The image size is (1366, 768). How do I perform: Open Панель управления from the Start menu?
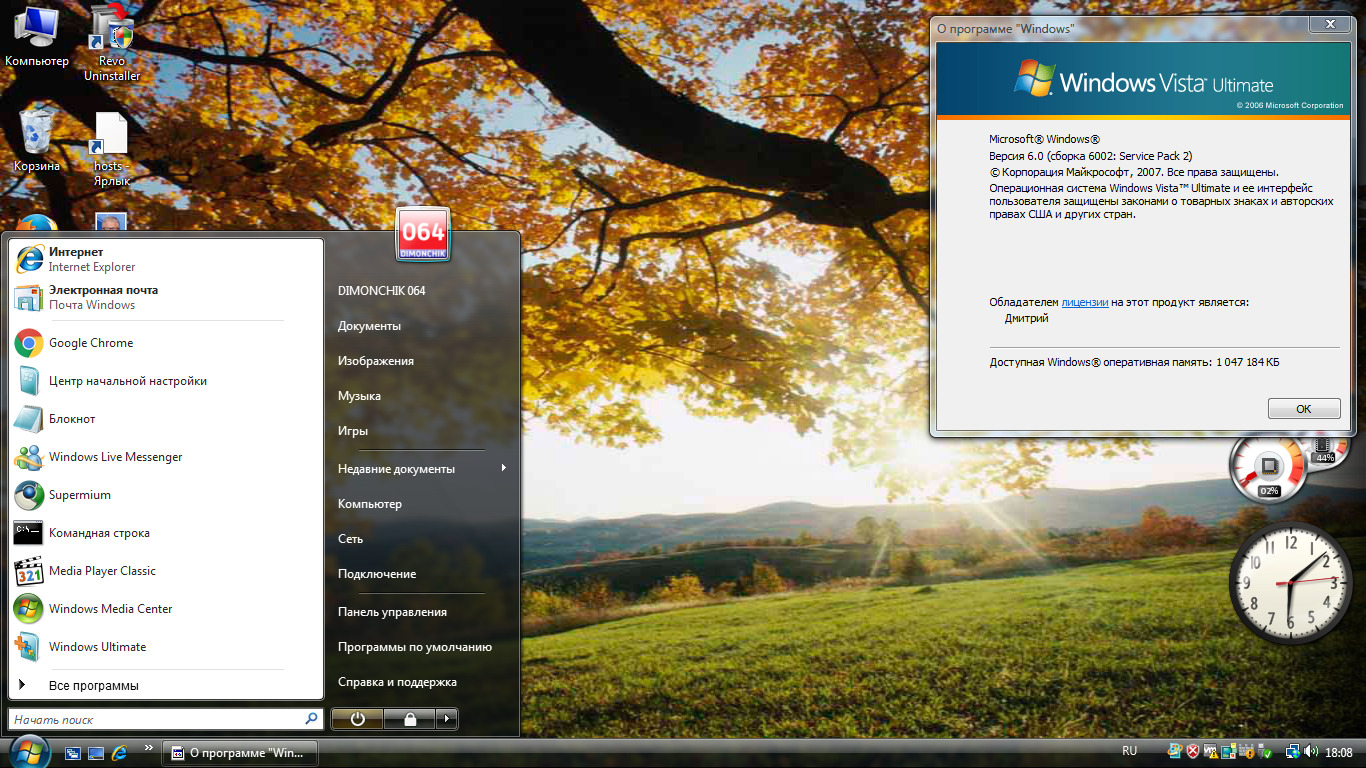392,612
